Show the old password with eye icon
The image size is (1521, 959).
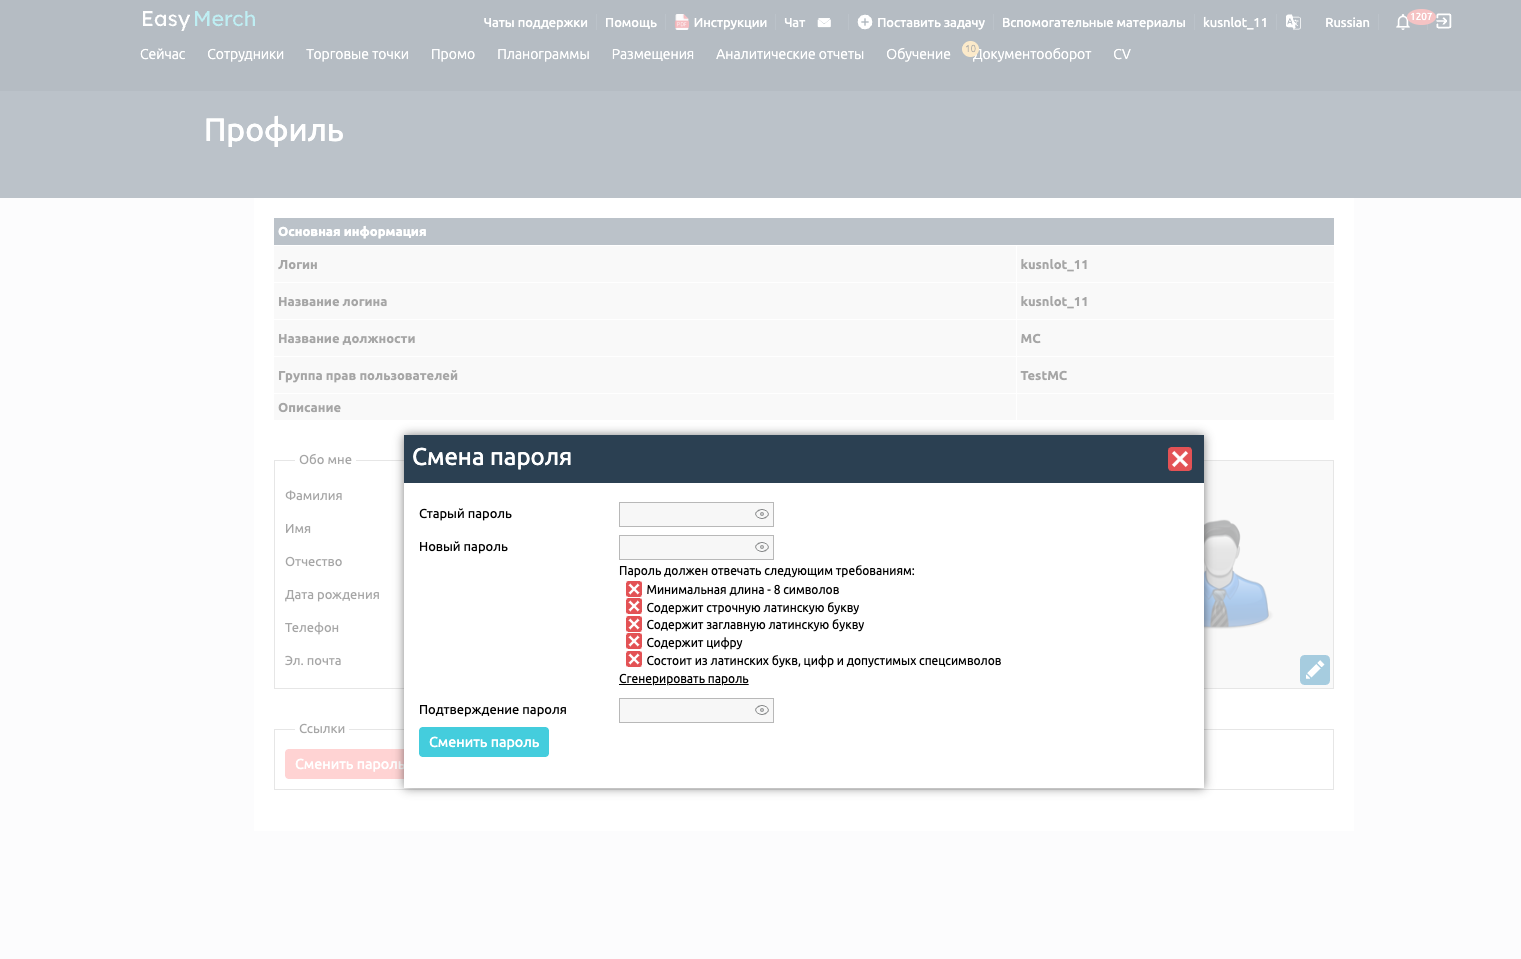(761, 514)
